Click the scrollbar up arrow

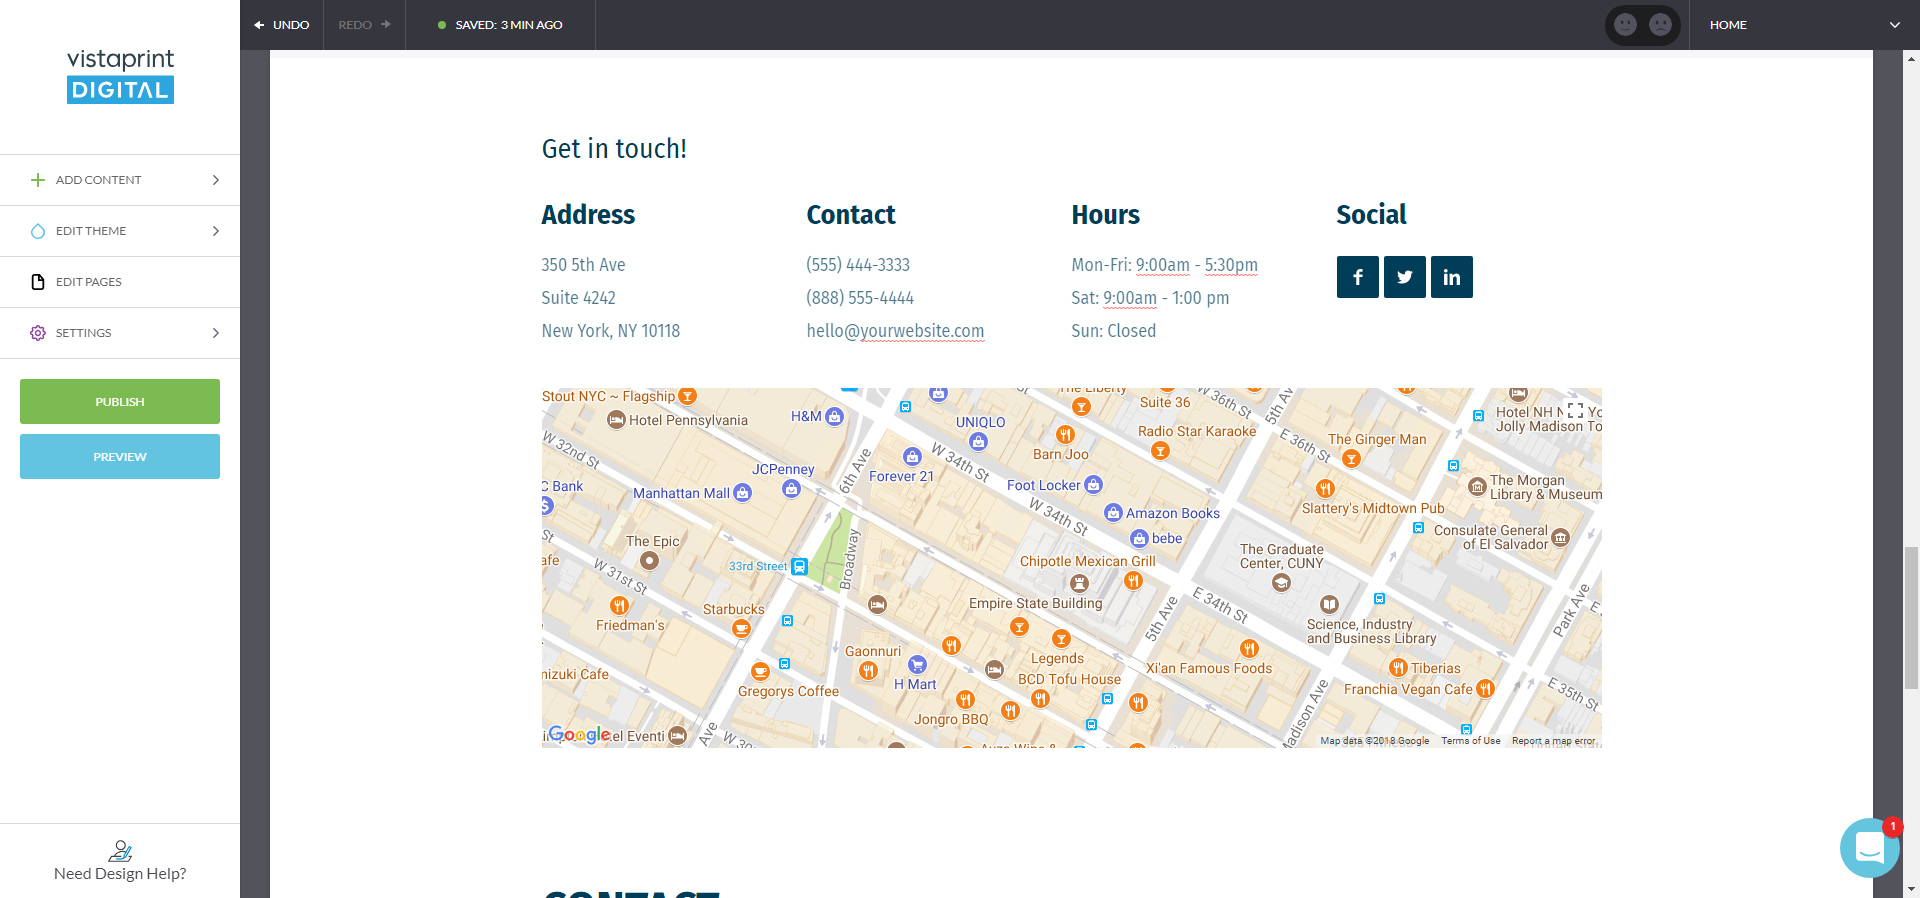(x=1911, y=58)
